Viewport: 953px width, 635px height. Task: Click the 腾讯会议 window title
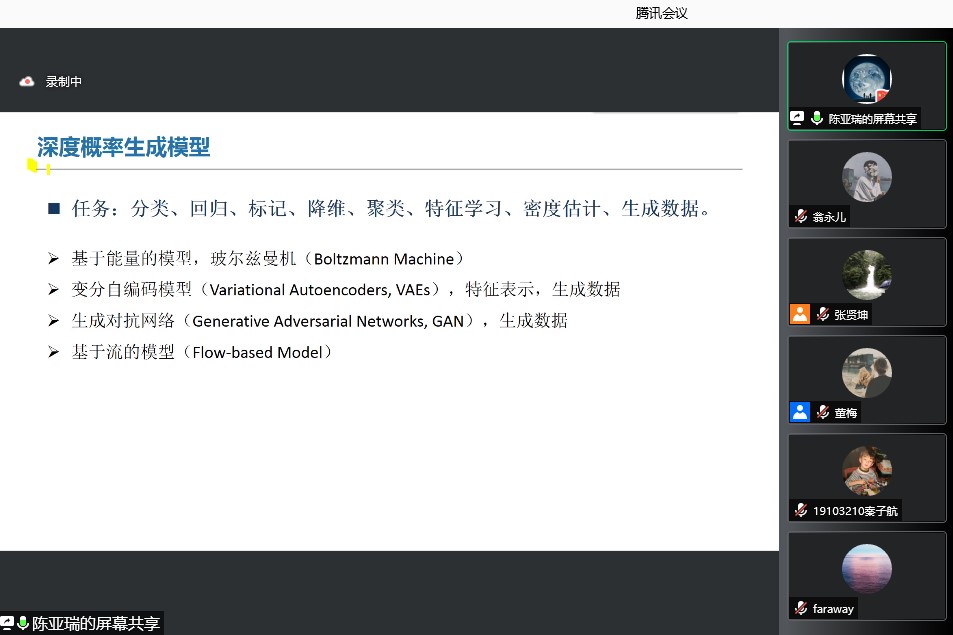[662, 13]
